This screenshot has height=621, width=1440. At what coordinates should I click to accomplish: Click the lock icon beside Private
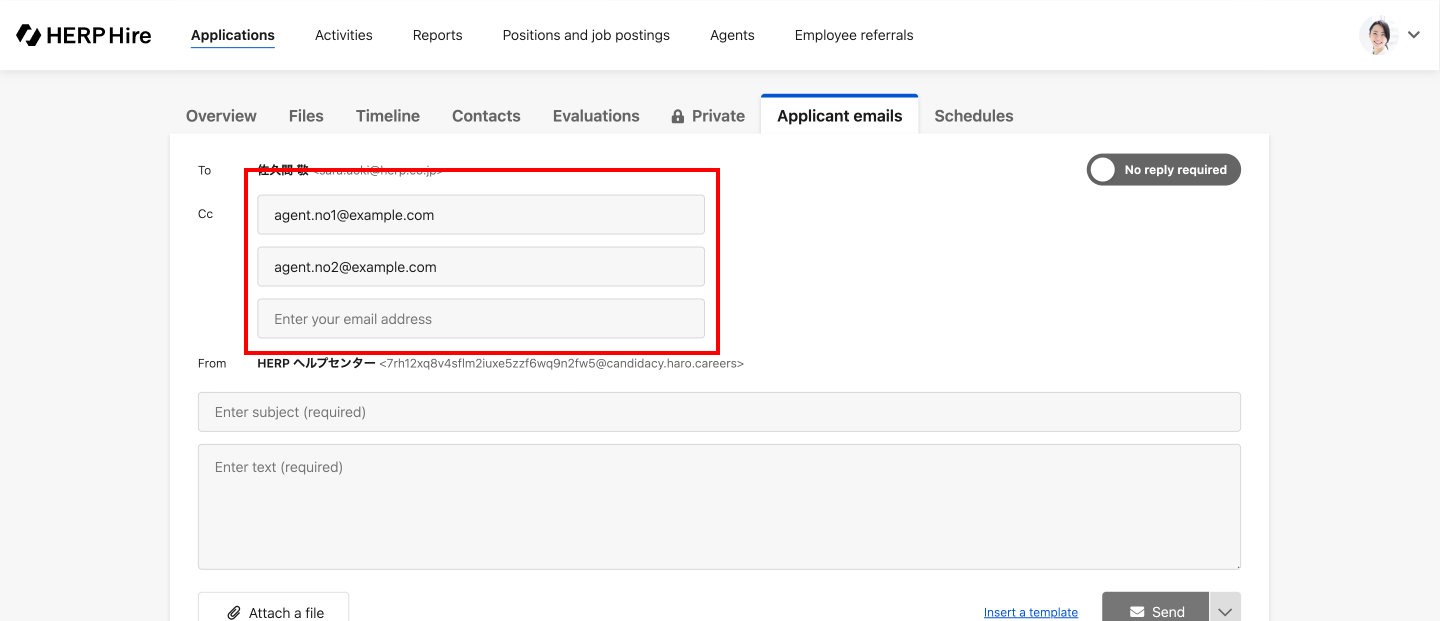point(678,116)
